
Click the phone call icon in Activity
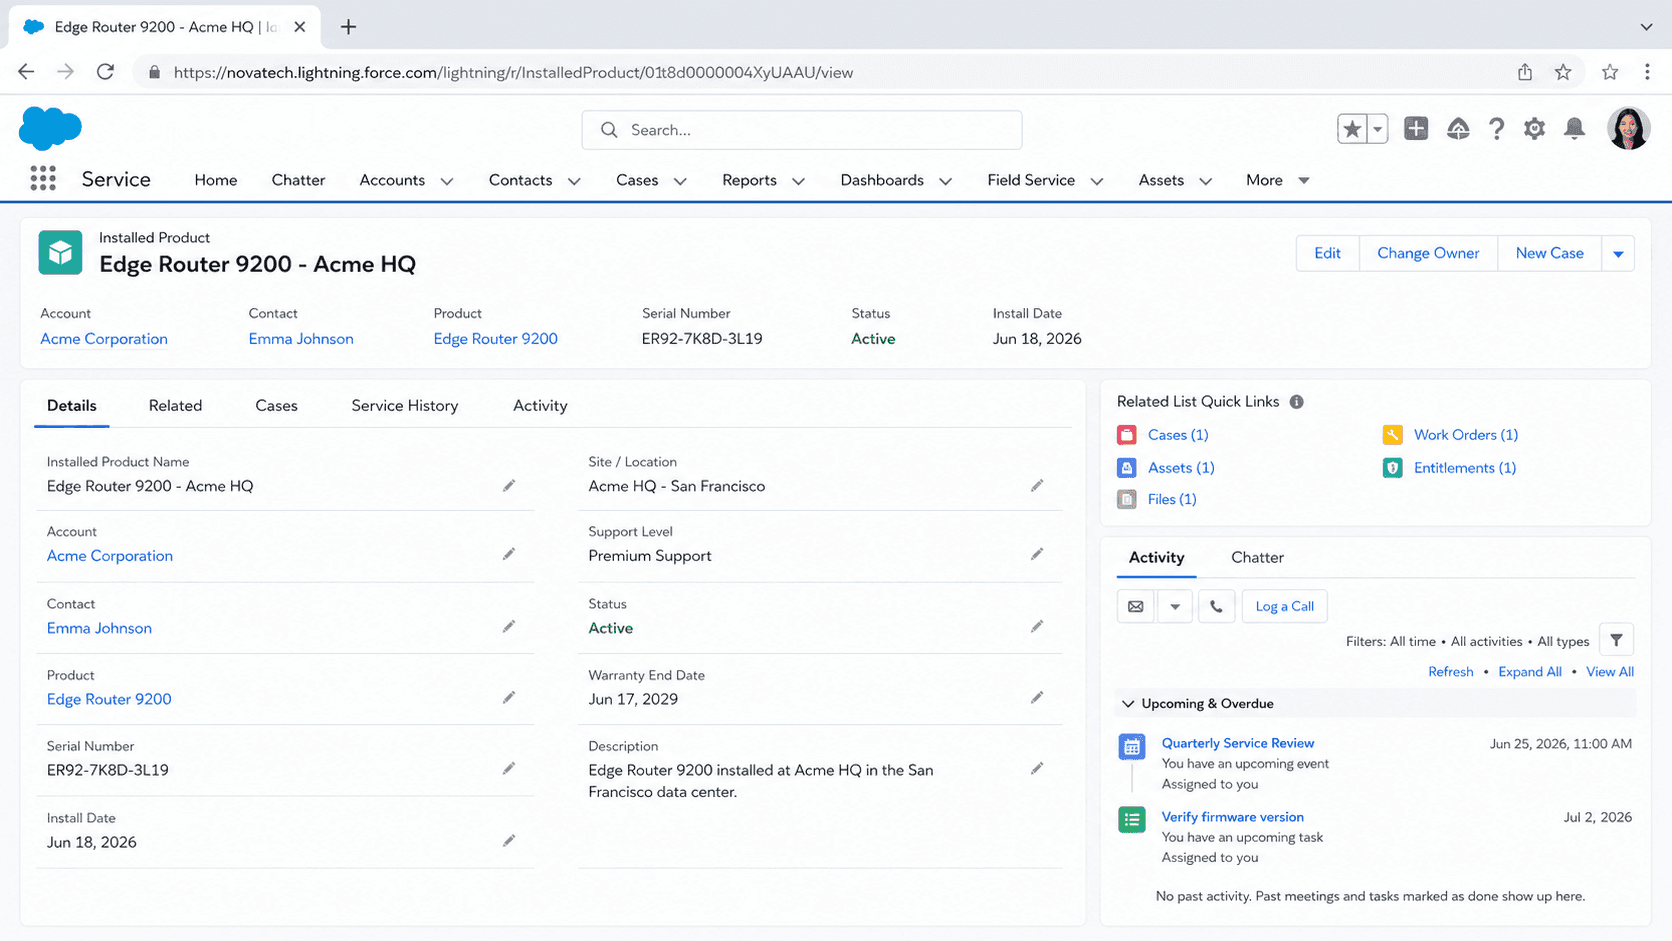(1216, 606)
